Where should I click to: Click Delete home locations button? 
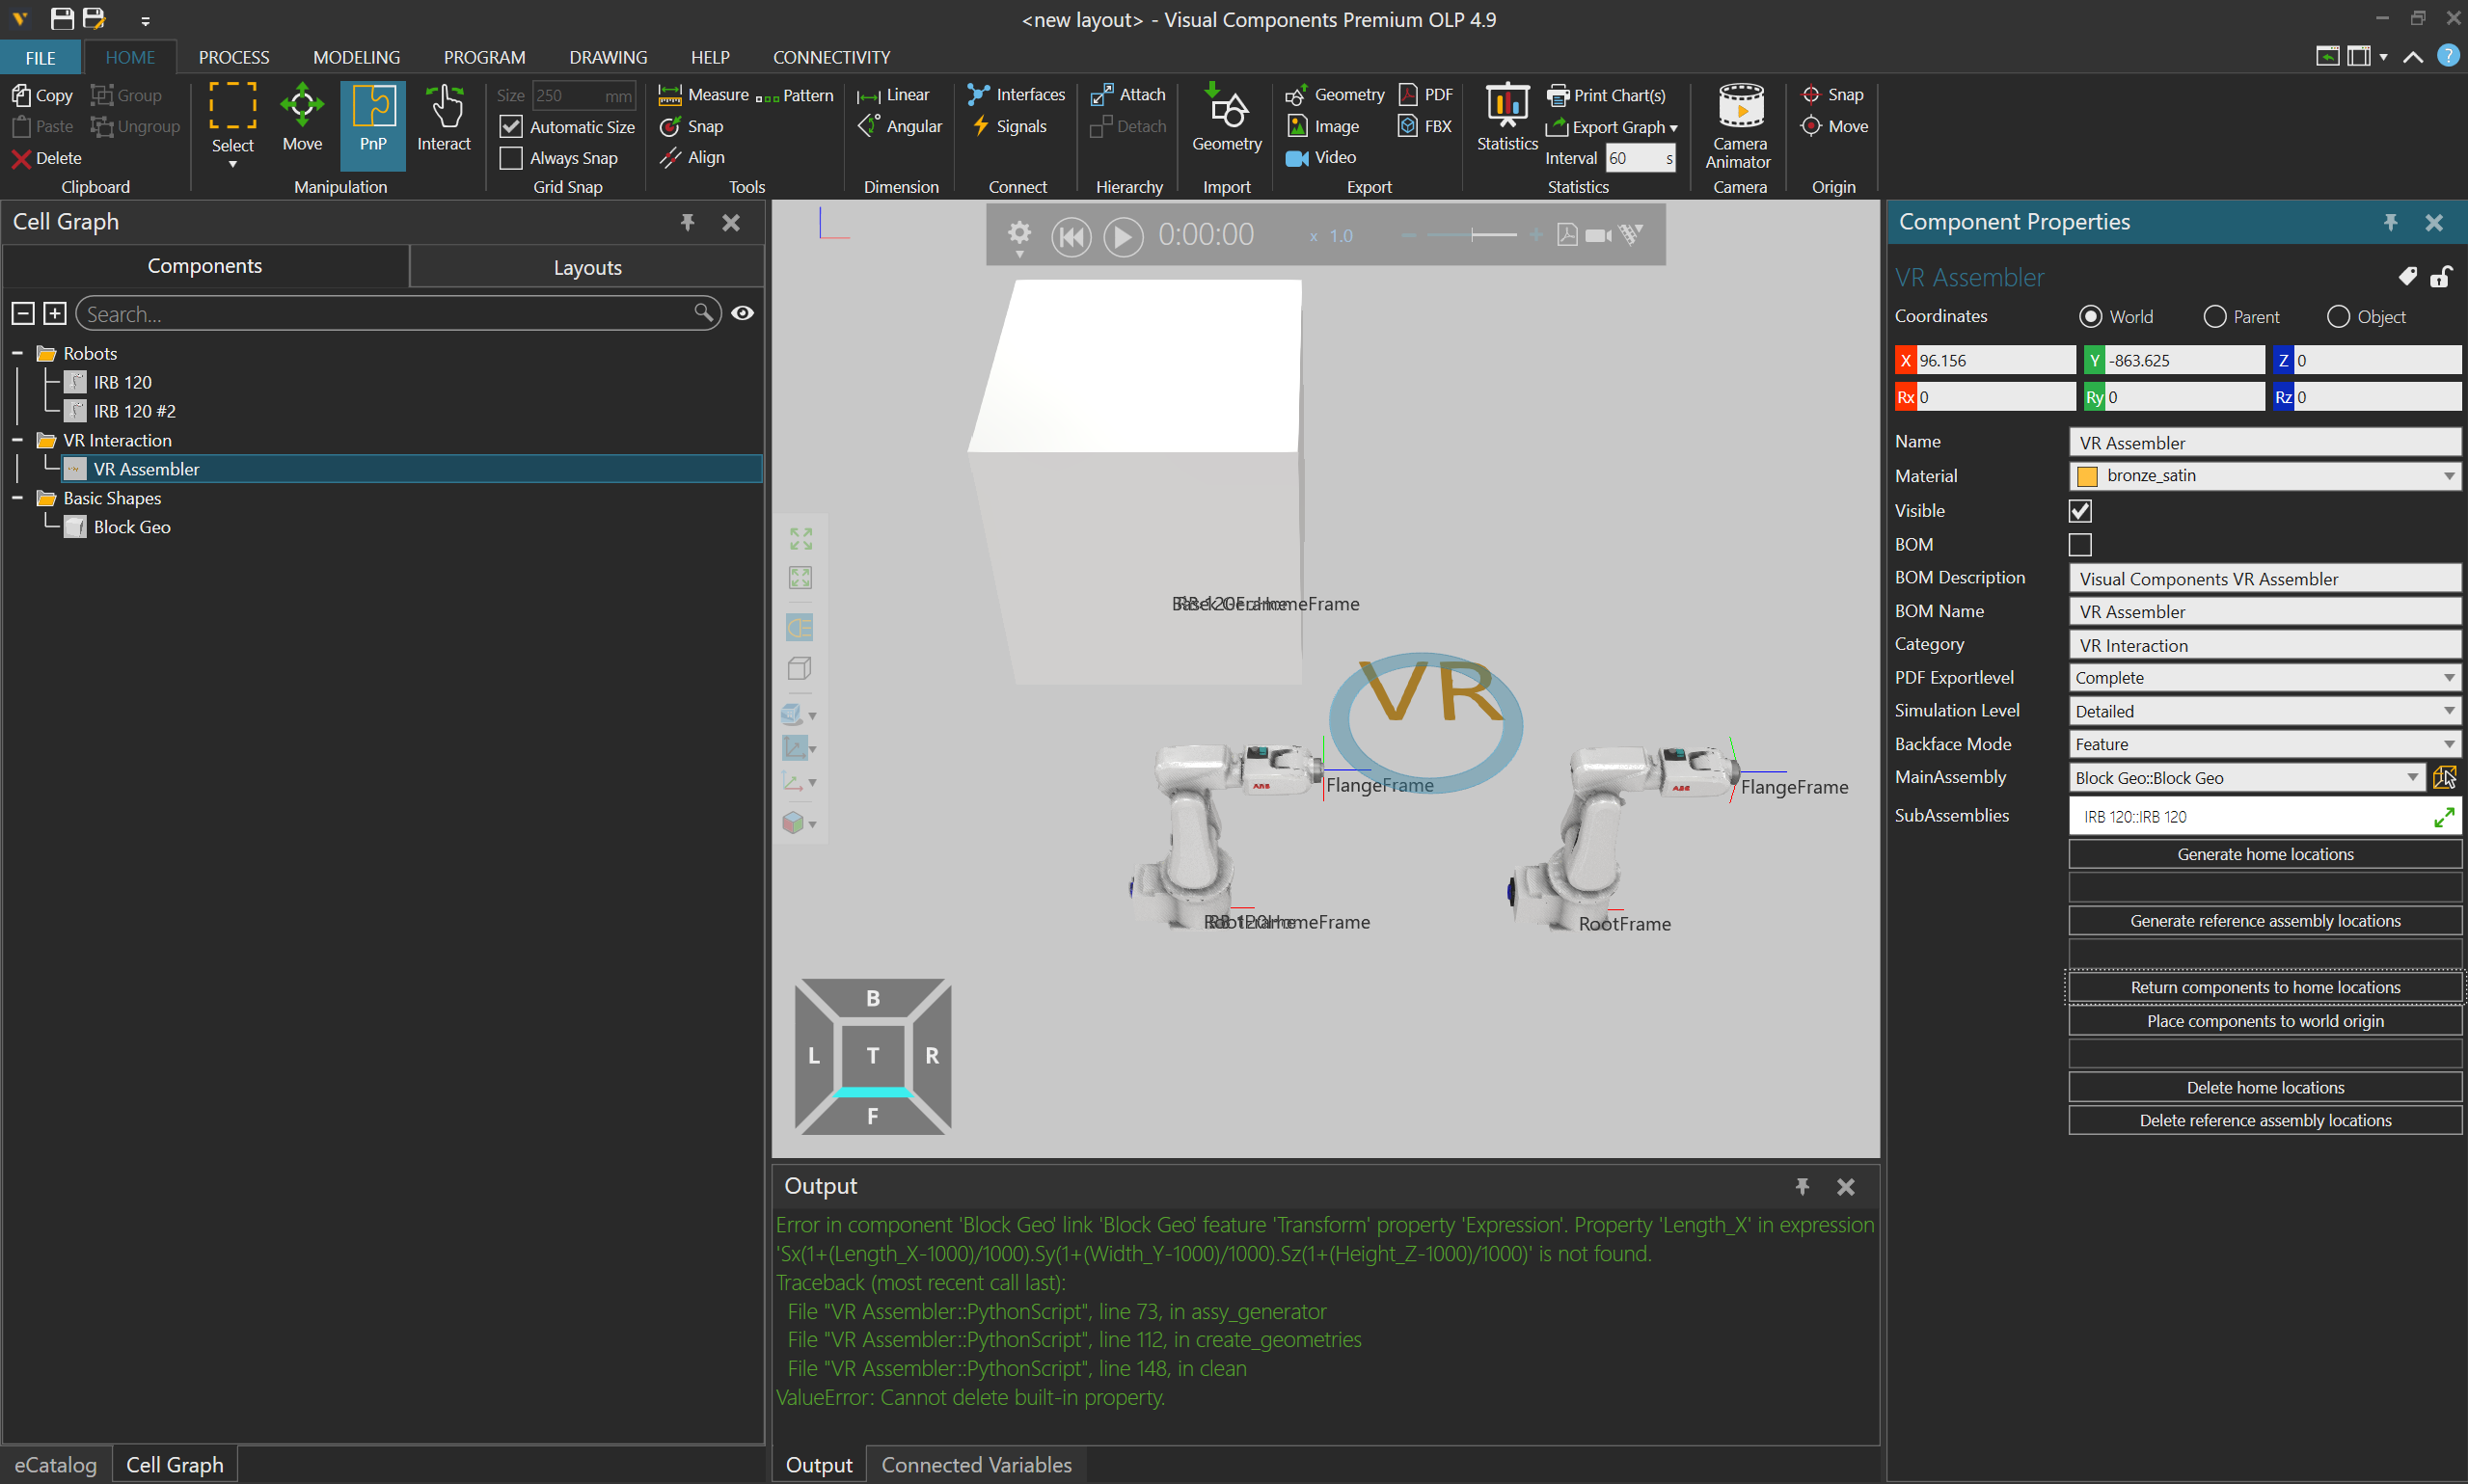[2264, 1087]
